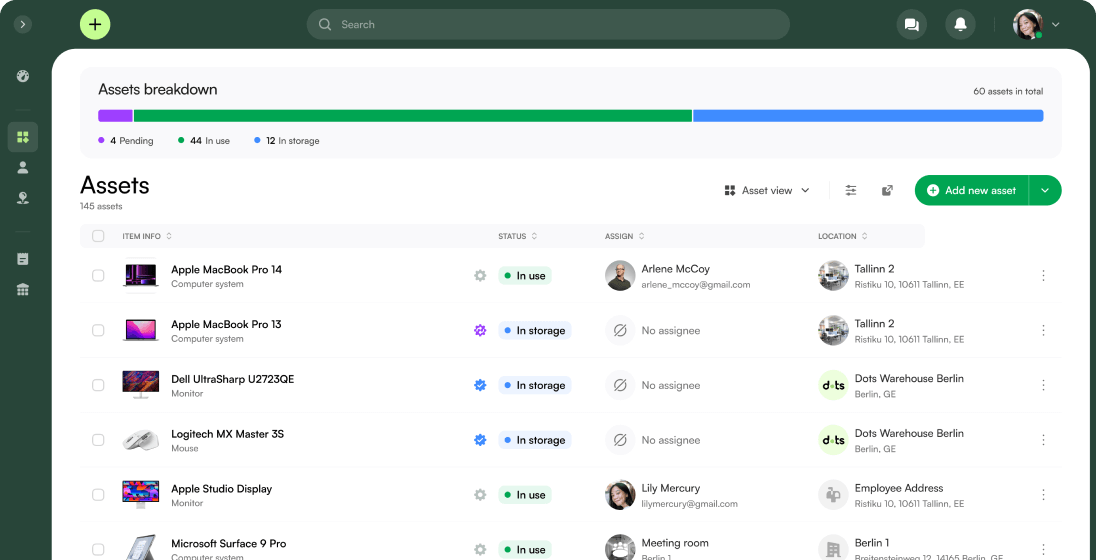
Task: Open more options for Dell UltraSharp U2723QE
Action: click(1044, 385)
